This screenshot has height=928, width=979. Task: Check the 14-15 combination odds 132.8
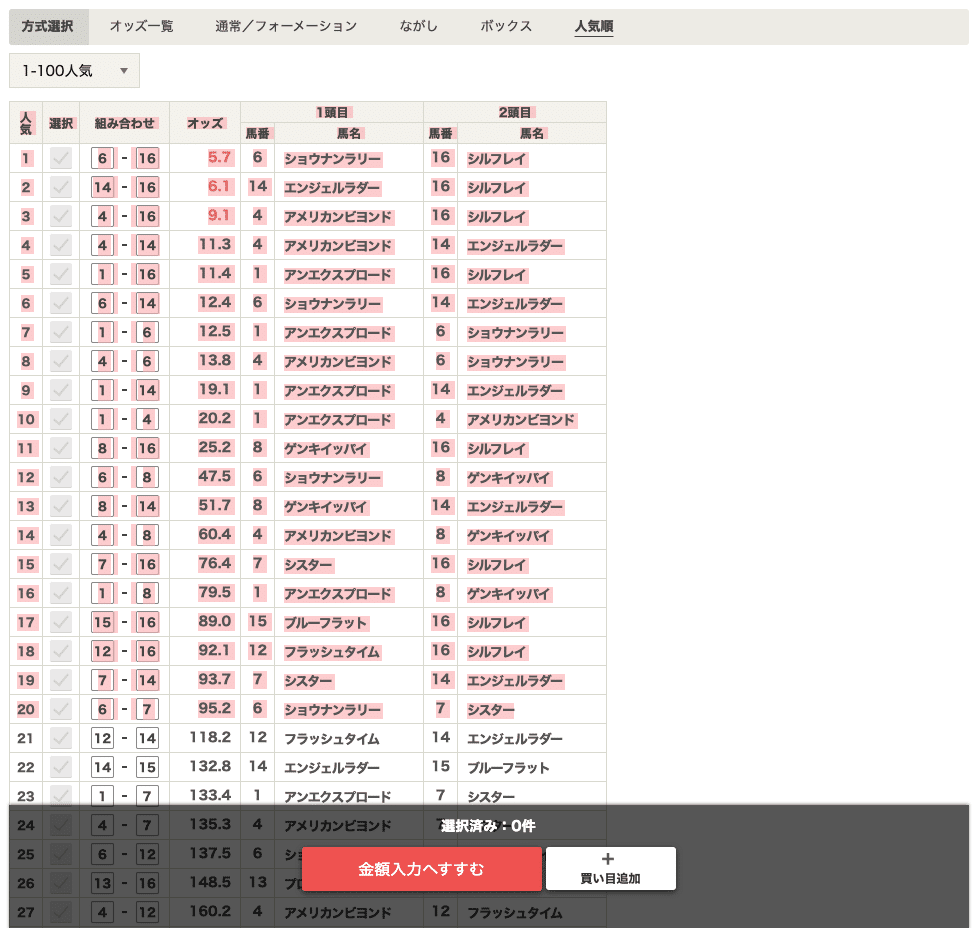(x=61, y=767)
